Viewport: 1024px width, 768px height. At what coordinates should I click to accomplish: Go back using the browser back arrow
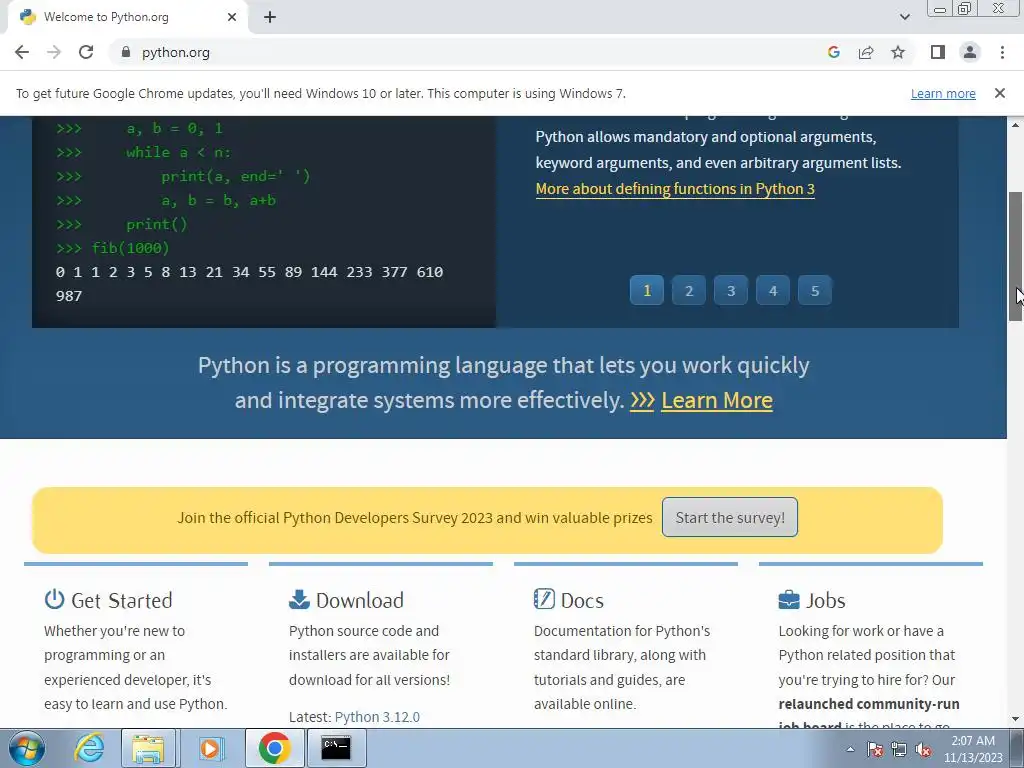click(x=22, y=52)
